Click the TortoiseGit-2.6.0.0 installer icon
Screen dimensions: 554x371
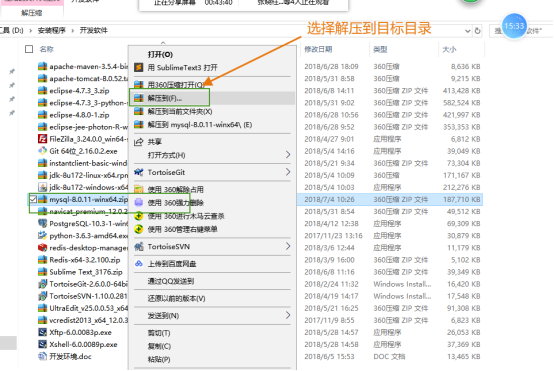[x=42, y=284]
